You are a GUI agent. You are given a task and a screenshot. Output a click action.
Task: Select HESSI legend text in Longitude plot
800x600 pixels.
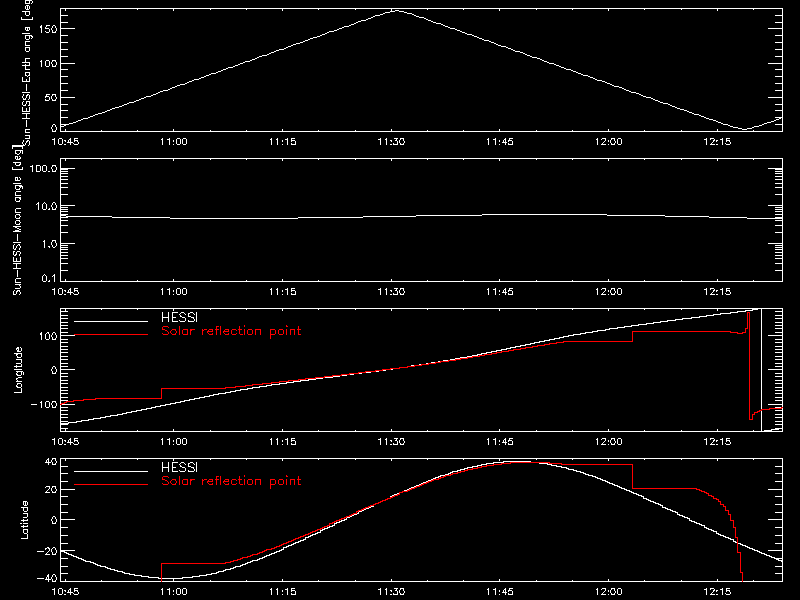(x=179, y=317)
